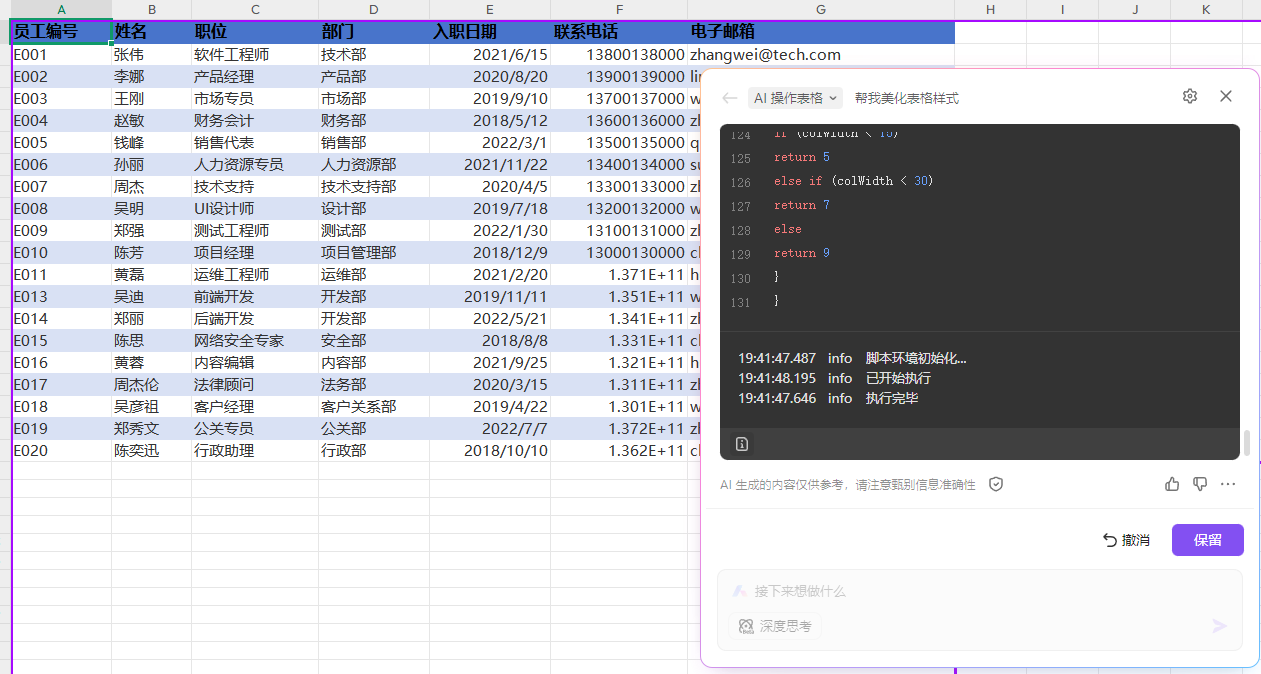Select the 职位 header cell

coord(255,32)
